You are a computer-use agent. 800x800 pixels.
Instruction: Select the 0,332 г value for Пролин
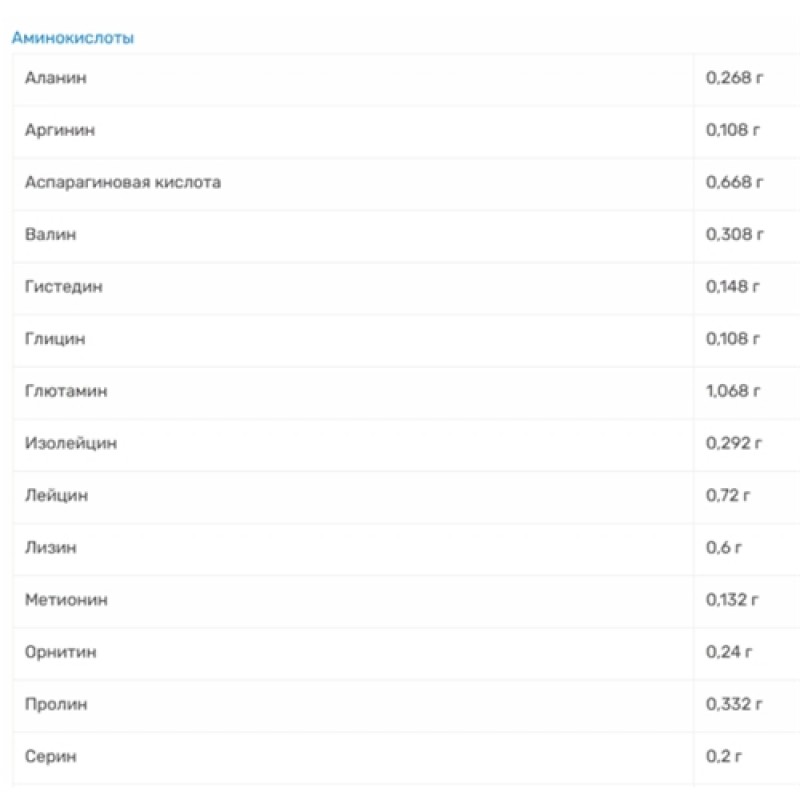735,704
